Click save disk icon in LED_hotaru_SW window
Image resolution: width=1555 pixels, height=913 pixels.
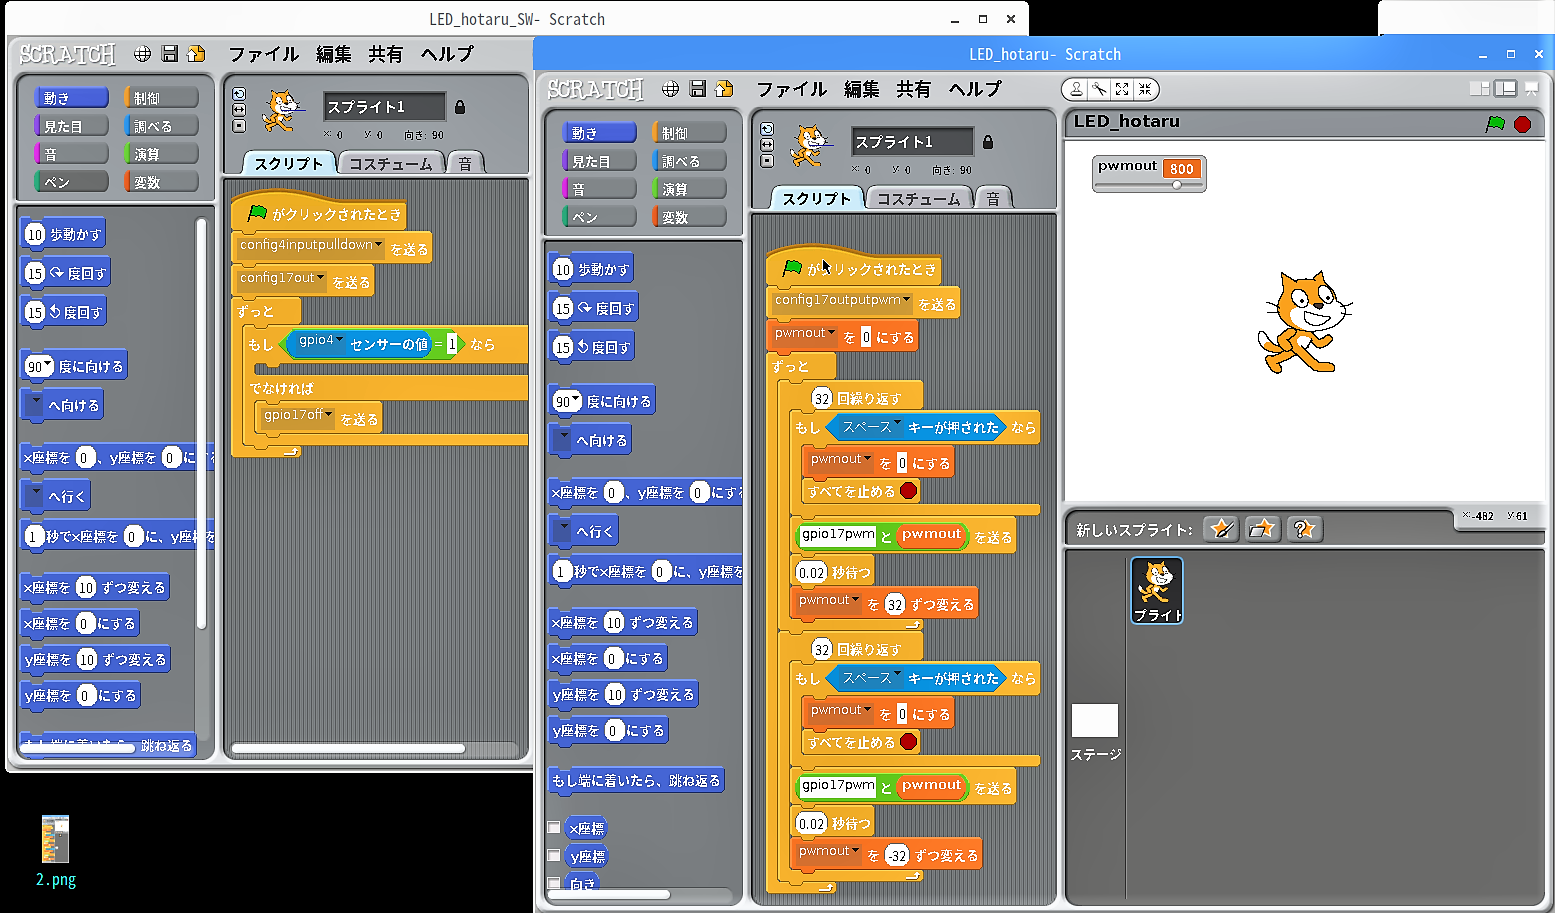click(169, 54)
